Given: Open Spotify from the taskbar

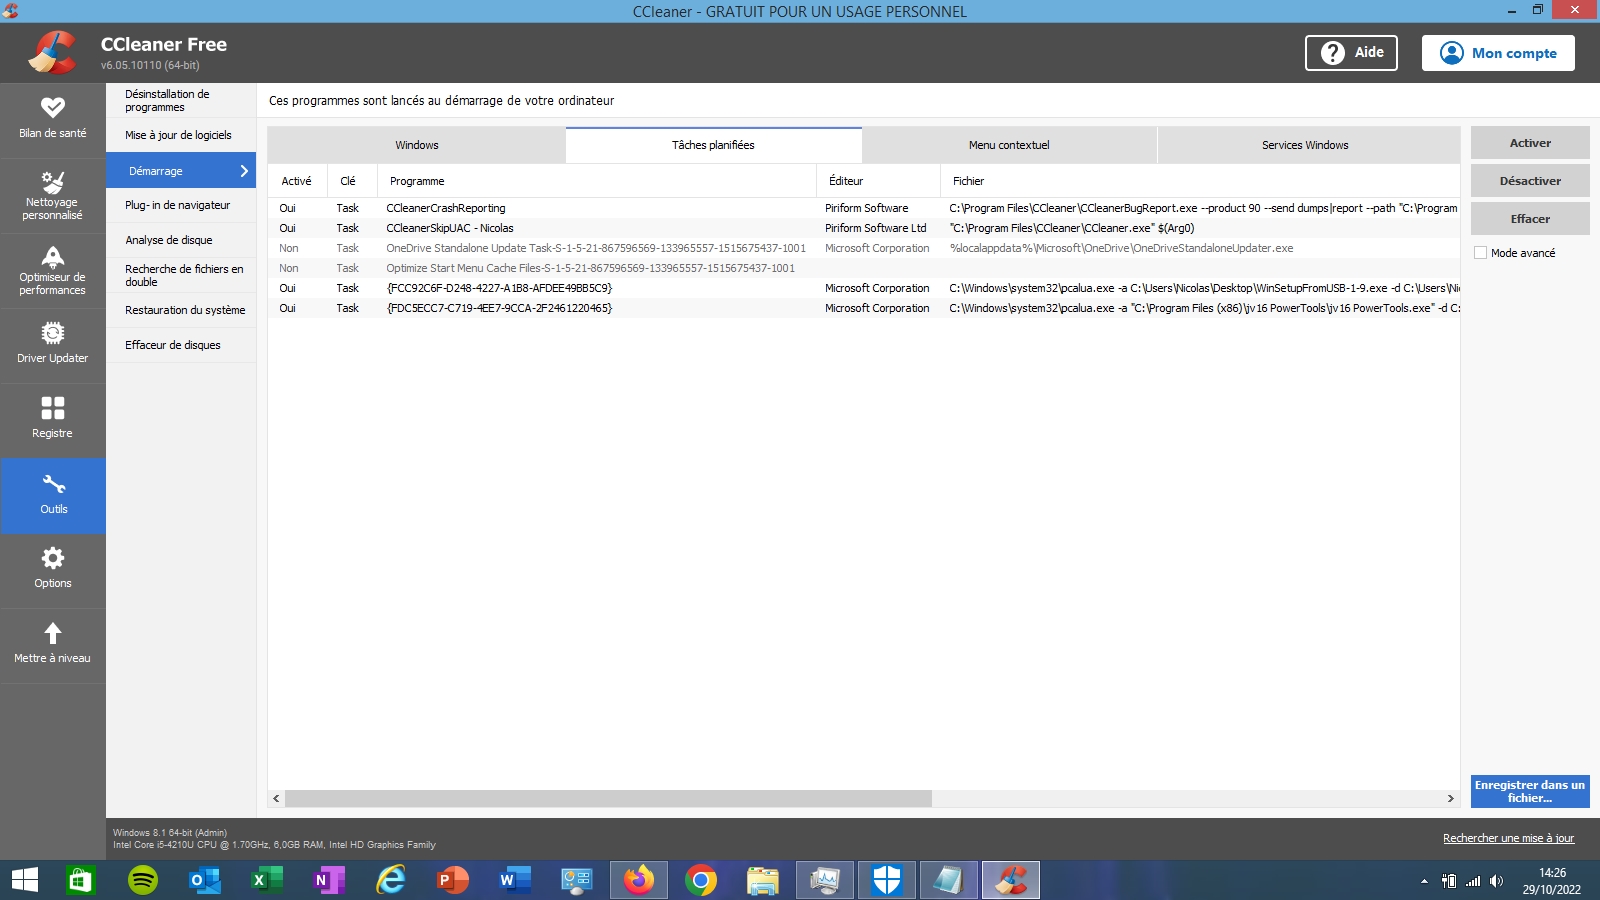Looking at the screenshot, I should 143,880.
